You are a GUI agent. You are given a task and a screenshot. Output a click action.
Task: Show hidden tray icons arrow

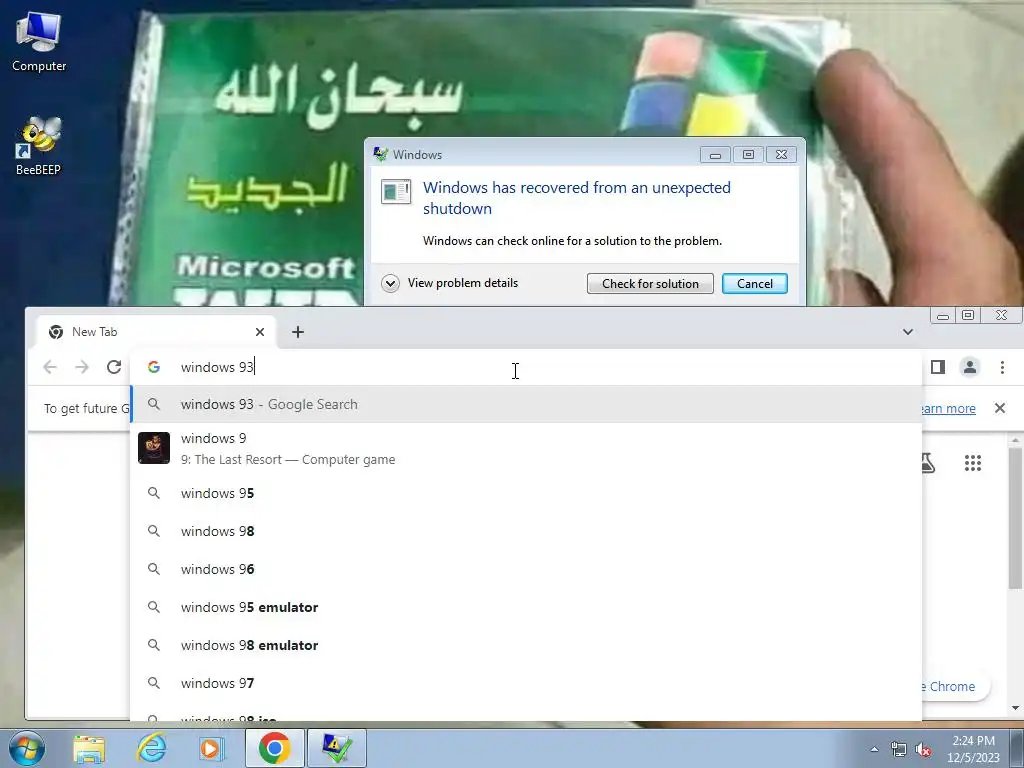click(874, 749)
